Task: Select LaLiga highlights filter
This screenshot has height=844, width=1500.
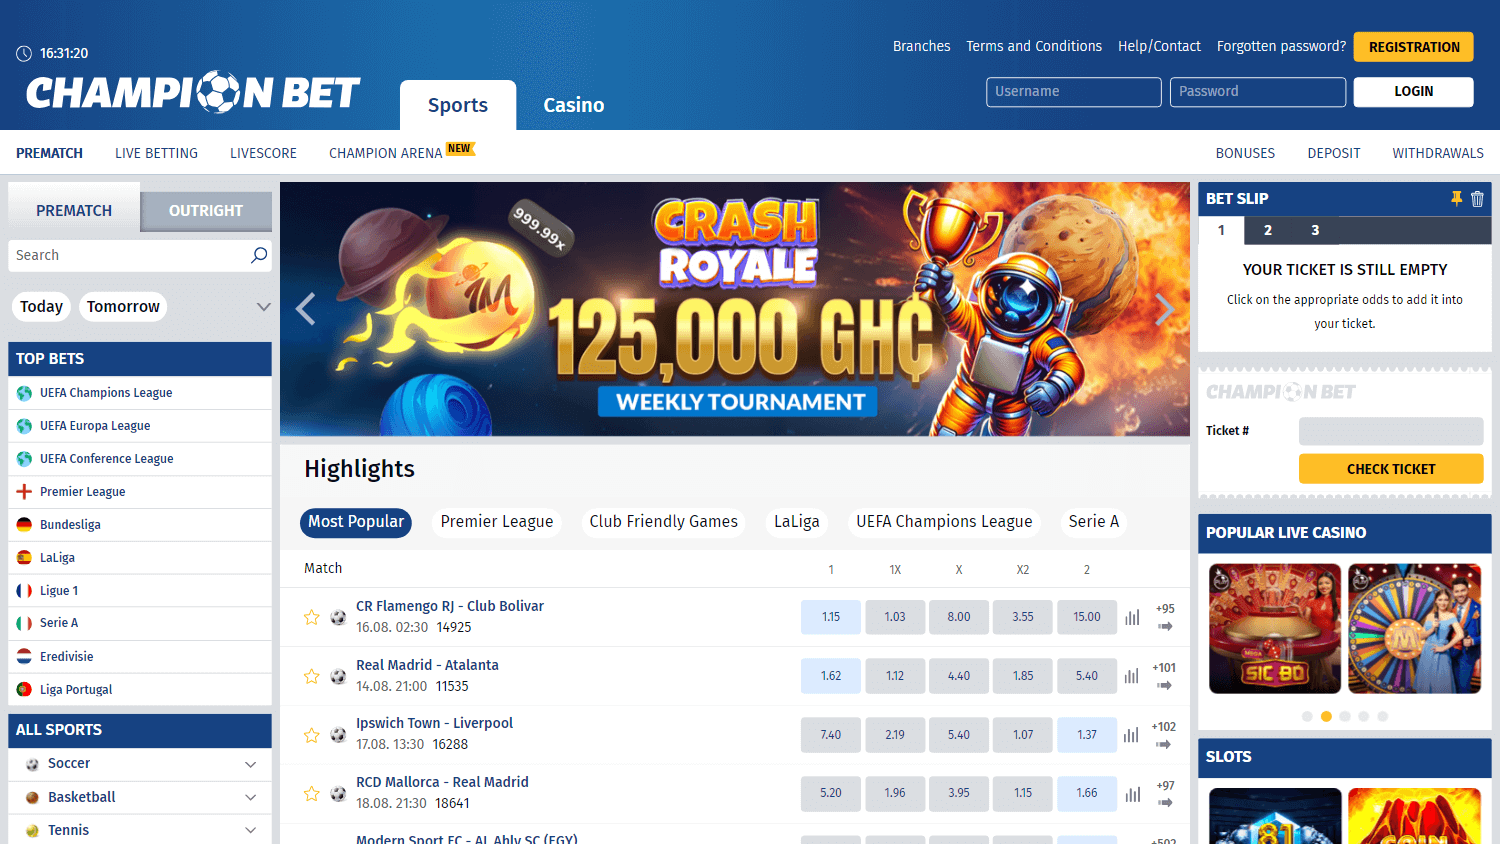Action: click(797, 522)
